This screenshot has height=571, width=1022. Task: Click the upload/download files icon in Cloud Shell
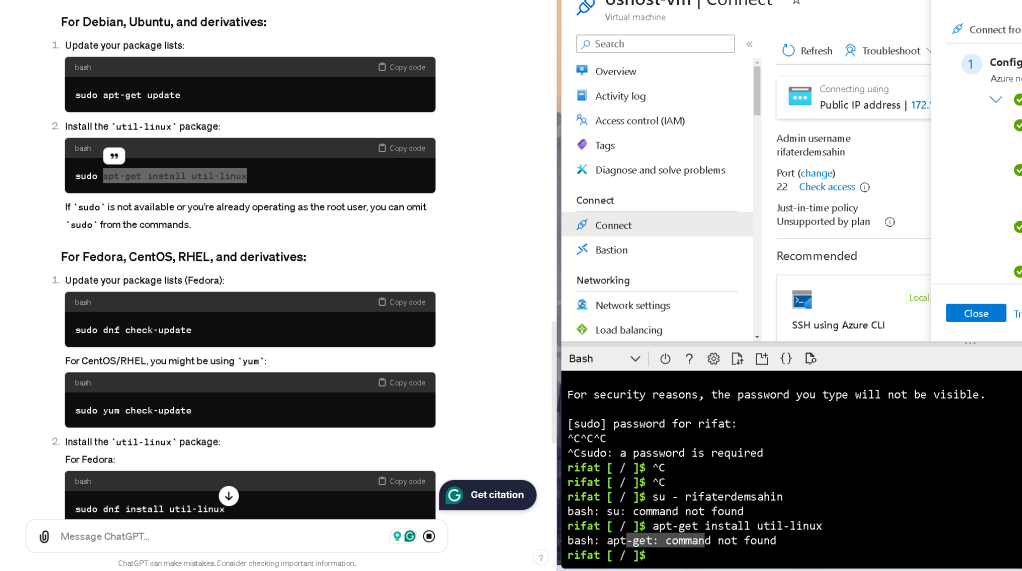[737, 359]
